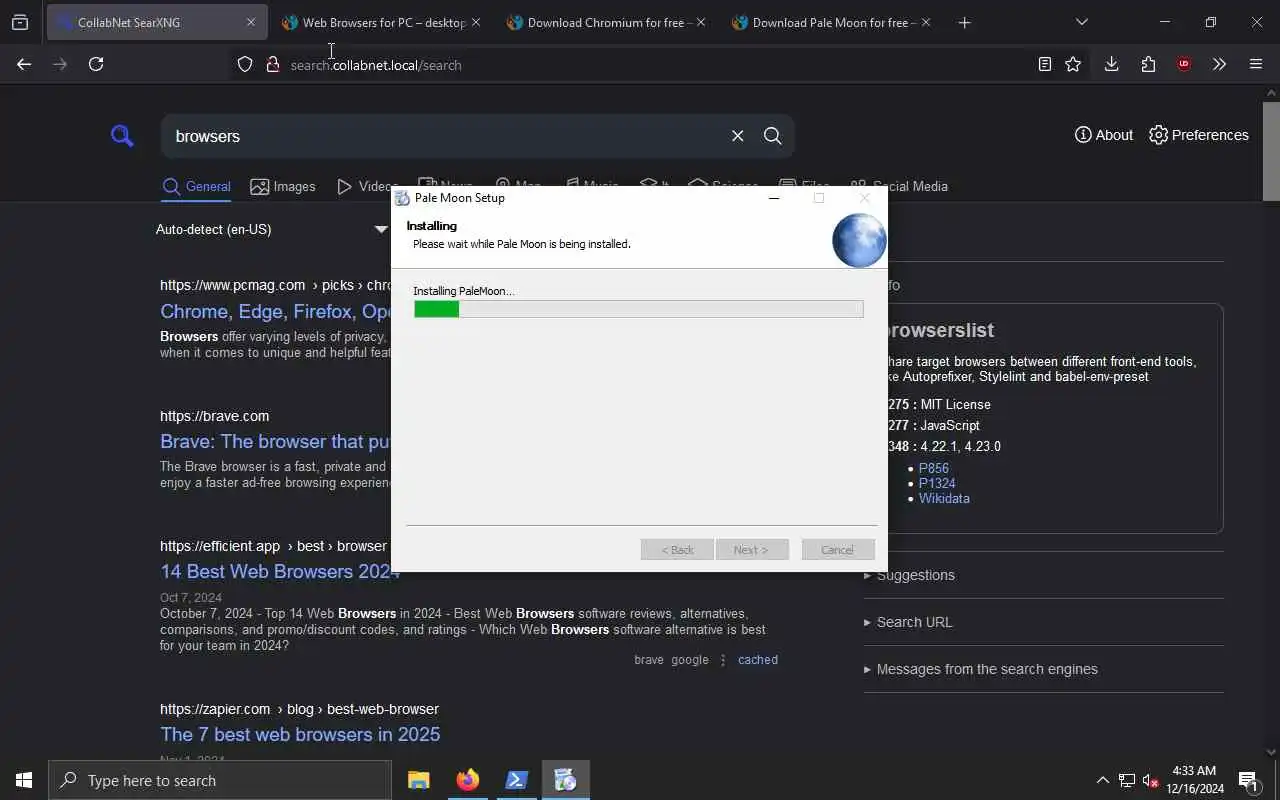The image size is (1280, 800).
Task: Bookmark this page with the star icon
Action: coord(1073,64)
